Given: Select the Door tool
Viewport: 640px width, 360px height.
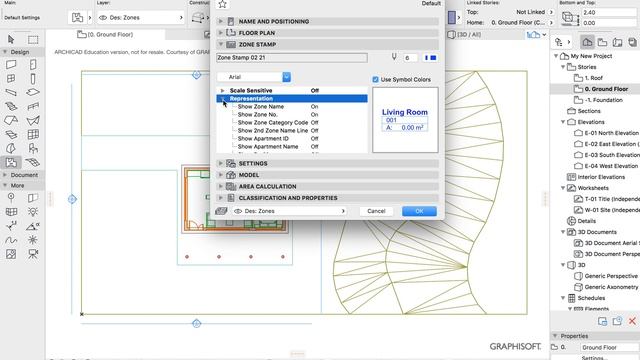Looking at the screenshot, I should click(33, 64).
